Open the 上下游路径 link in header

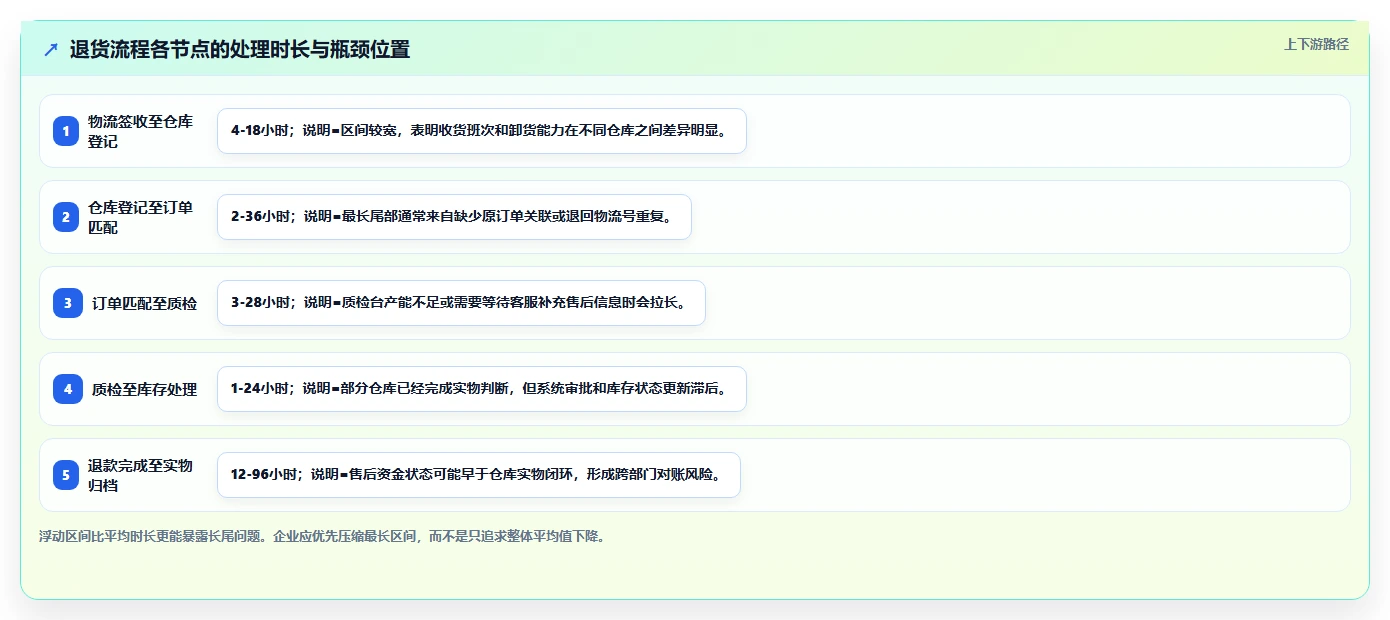(1316, 44)
